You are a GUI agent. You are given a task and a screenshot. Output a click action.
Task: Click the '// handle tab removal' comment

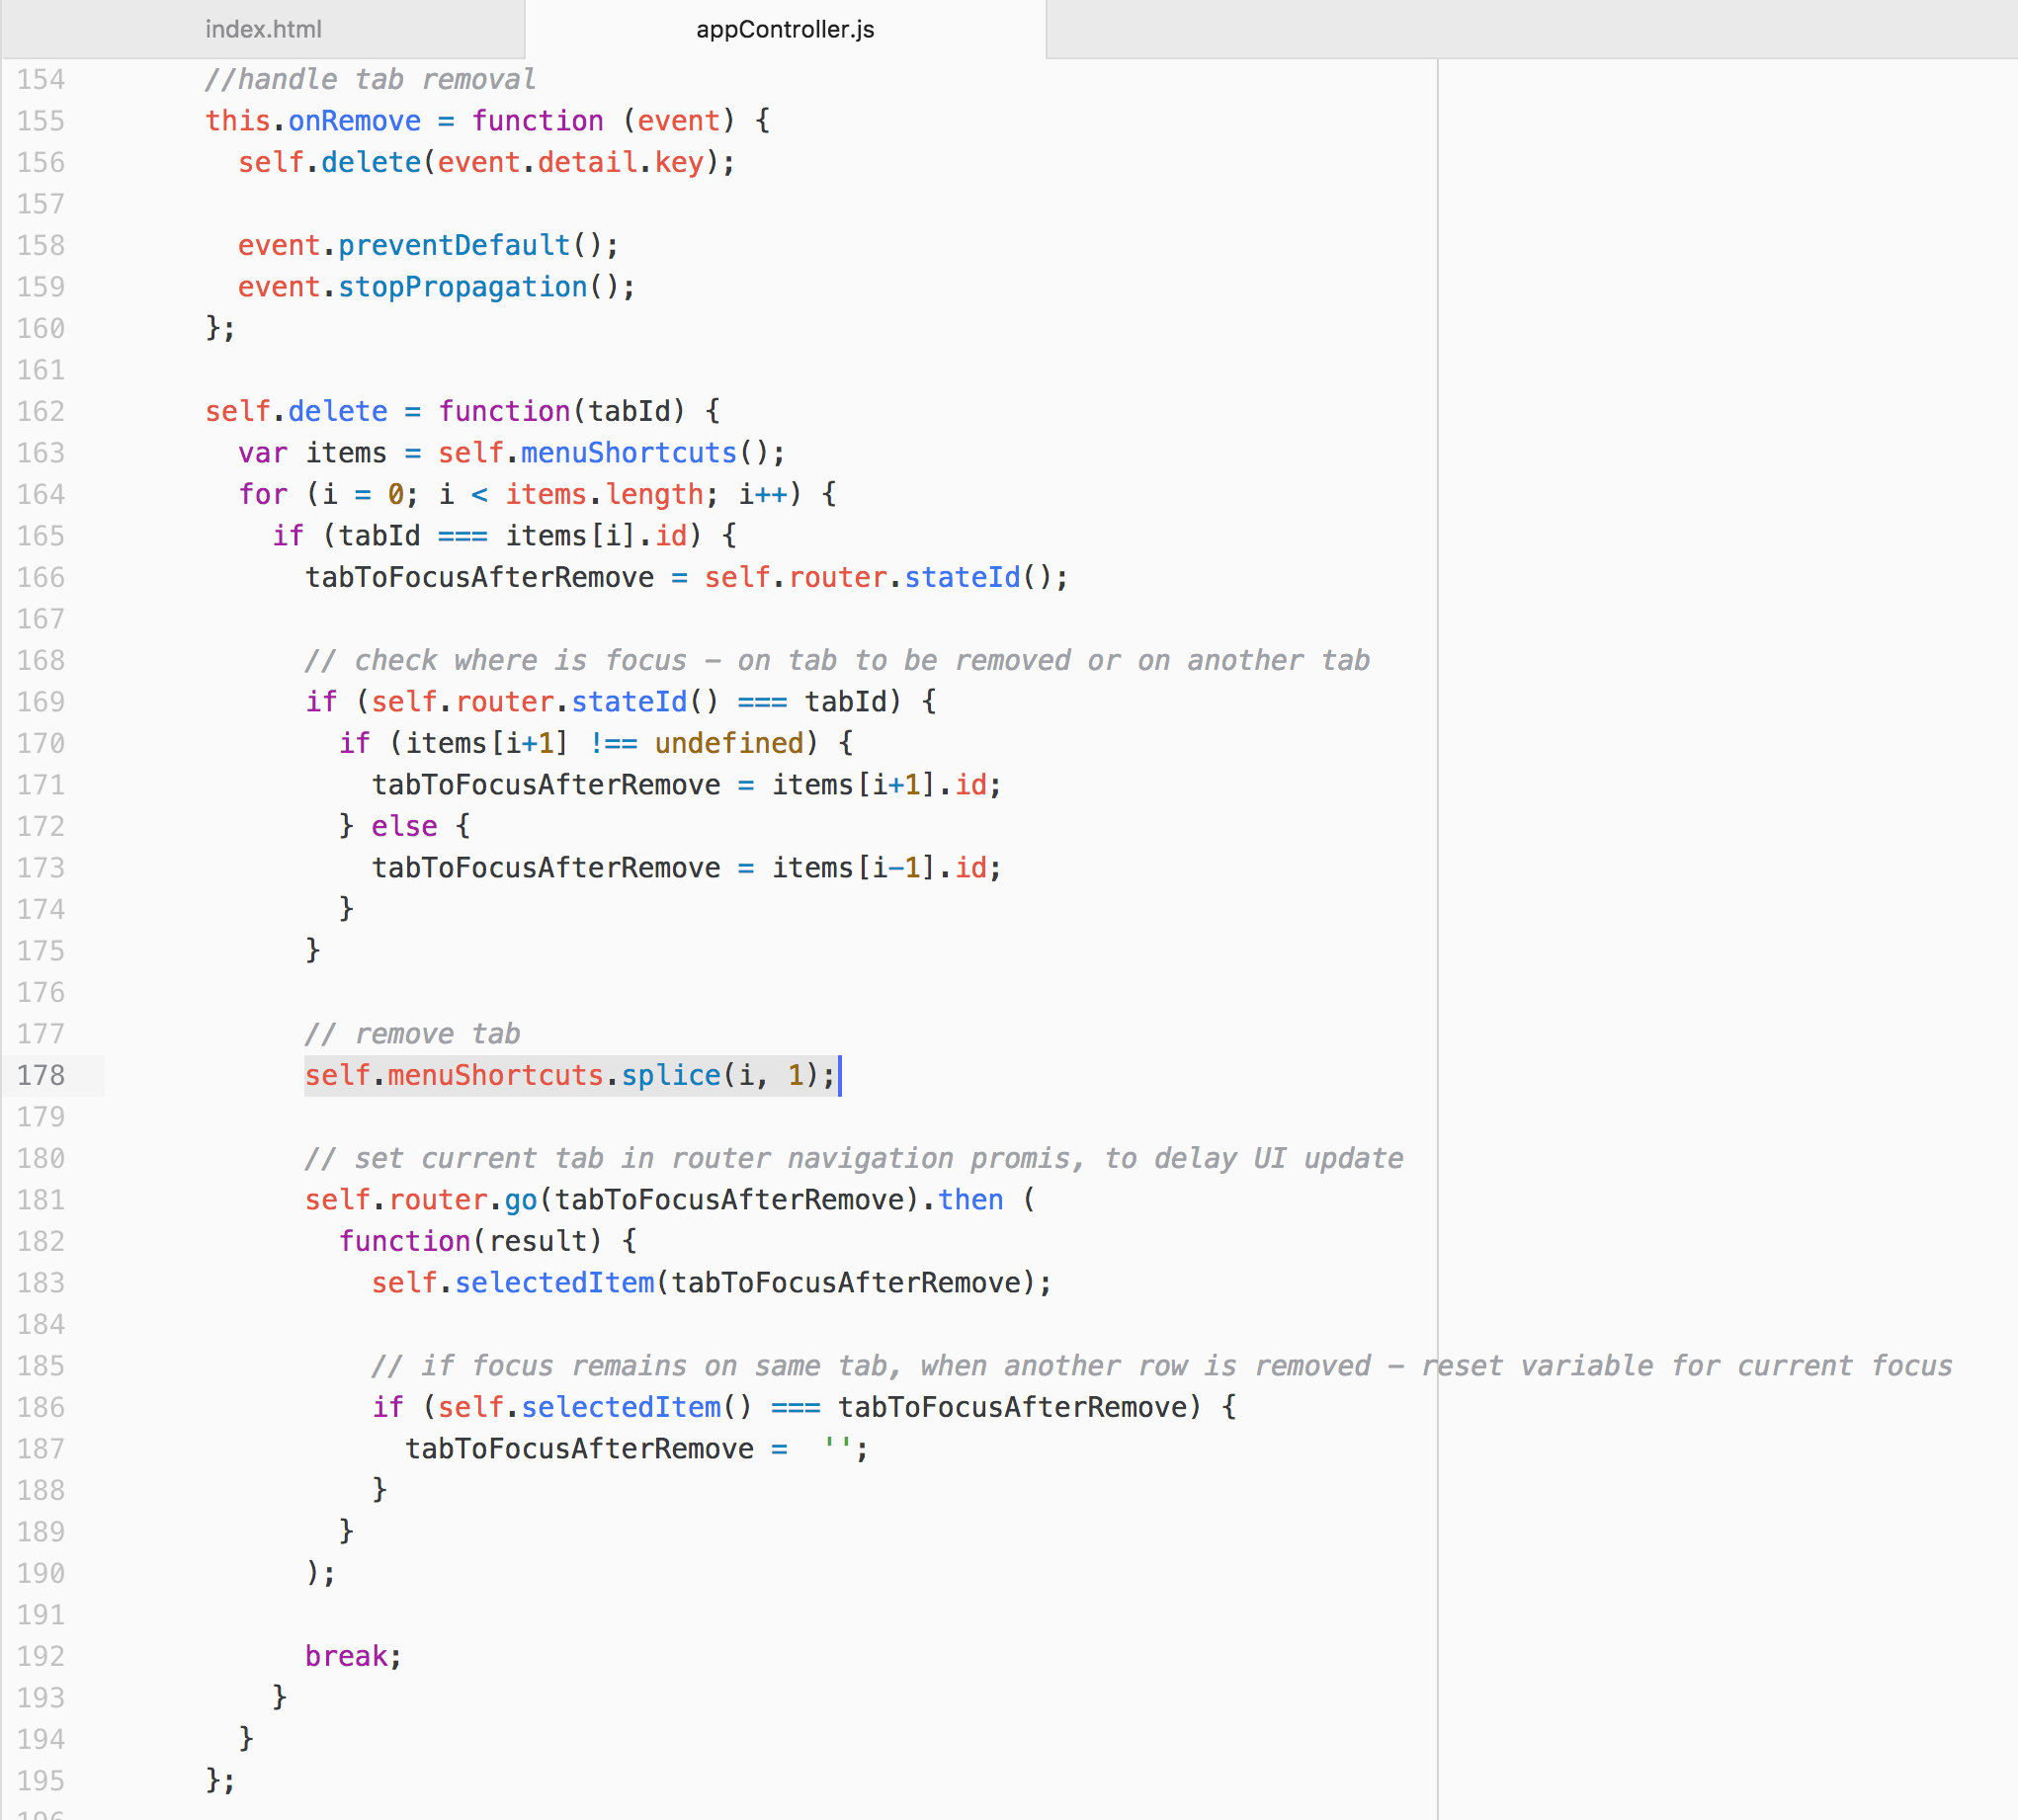click(370, 79)
